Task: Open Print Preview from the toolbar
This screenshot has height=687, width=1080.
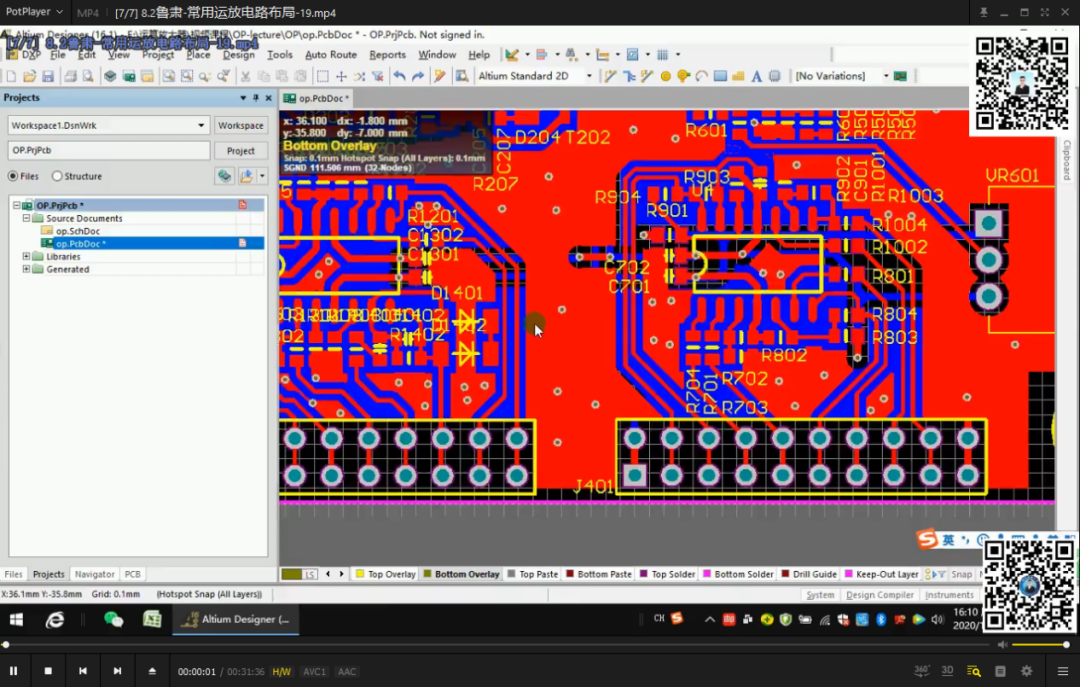Action: click(88, 76)
